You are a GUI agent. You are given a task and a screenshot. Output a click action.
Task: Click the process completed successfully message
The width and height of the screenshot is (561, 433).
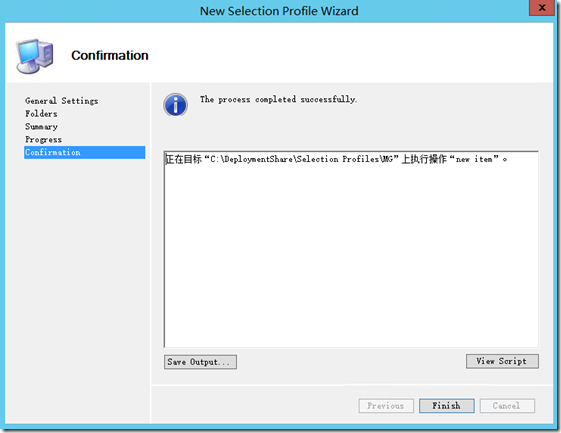(278, 99)
